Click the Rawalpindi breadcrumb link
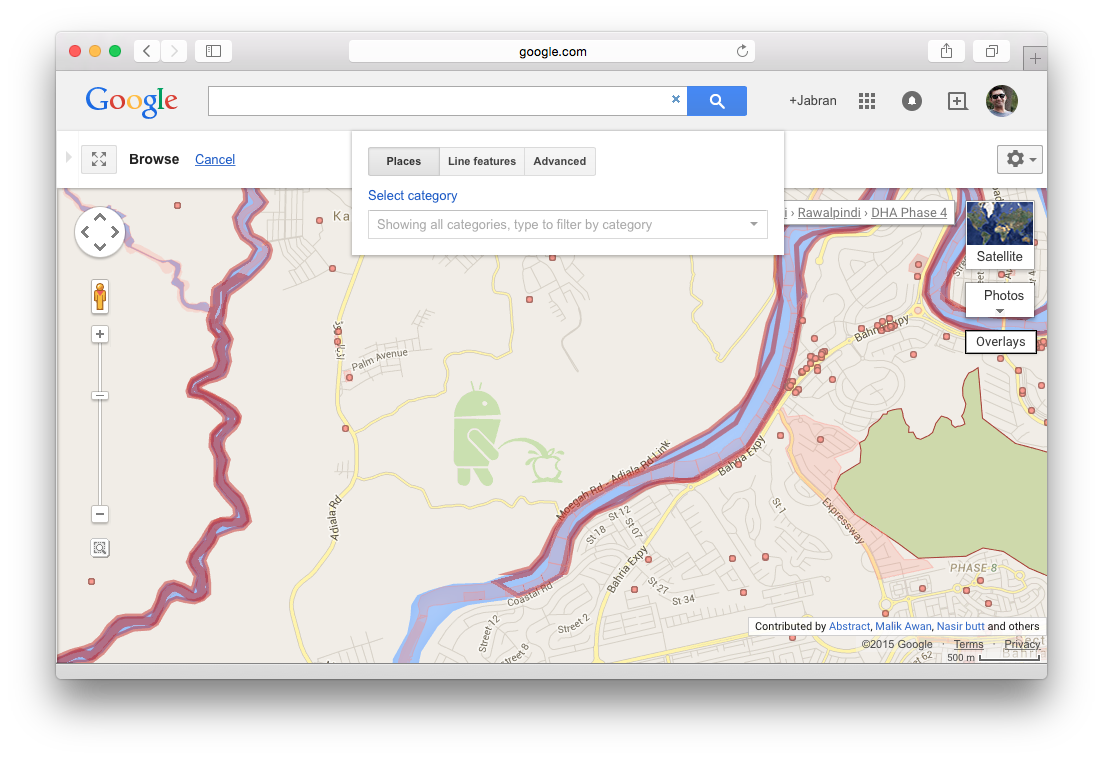 point(829,212)
